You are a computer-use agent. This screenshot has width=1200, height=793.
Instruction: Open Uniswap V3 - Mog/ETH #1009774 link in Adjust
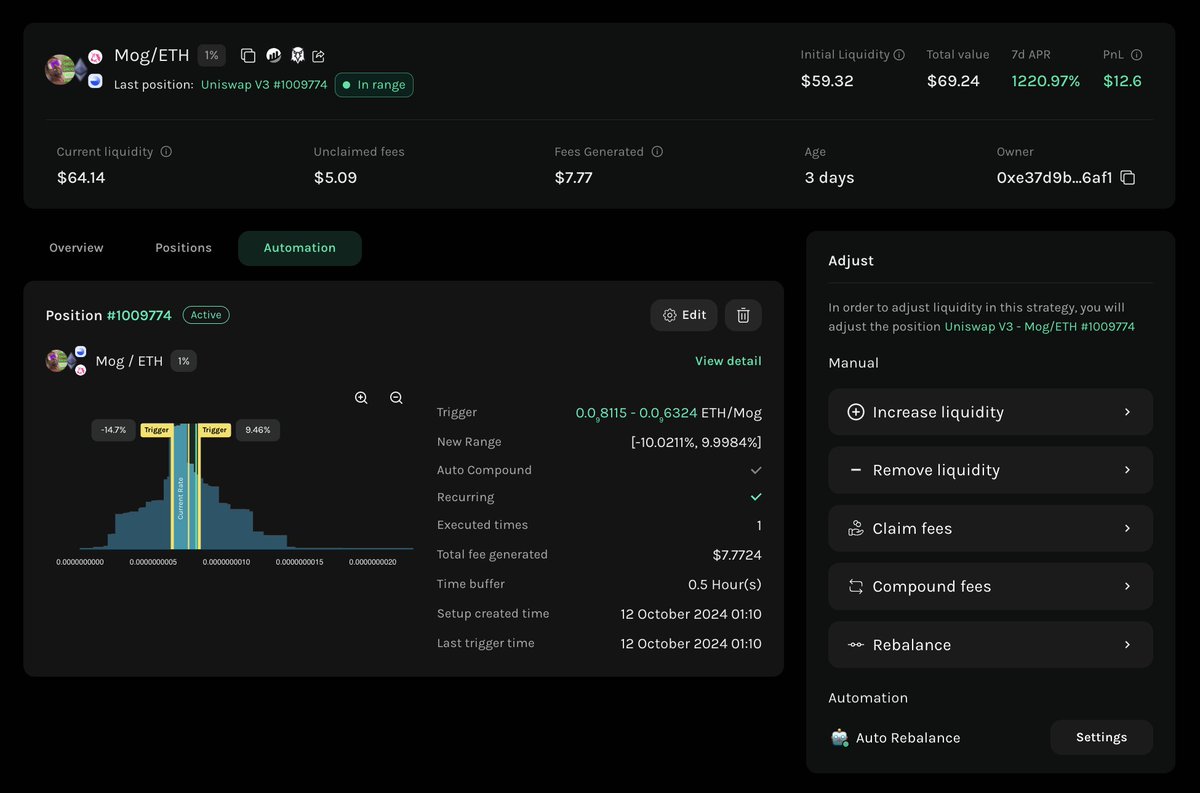click(x=1039, y=327)
